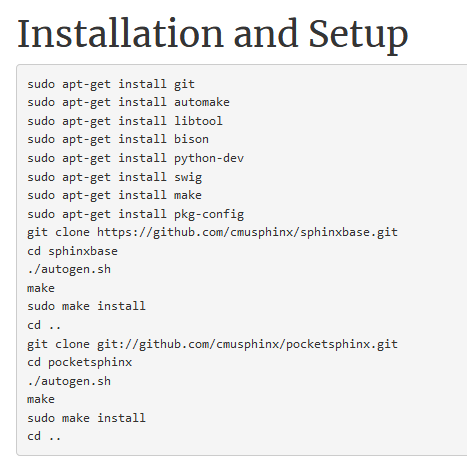Image resolution: width=467 pixels, height=465 pixels.
Task: Click the 'cd pocketsphinx' line
Action: coord(79,362)
